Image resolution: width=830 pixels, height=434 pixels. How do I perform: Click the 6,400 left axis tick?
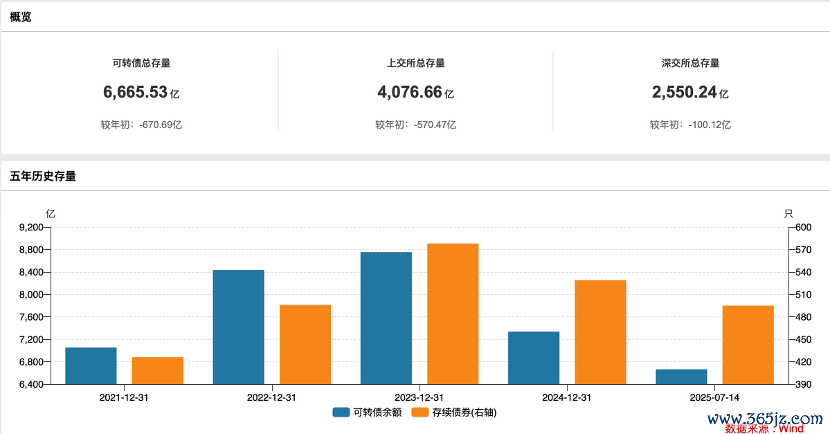(31, 384)
